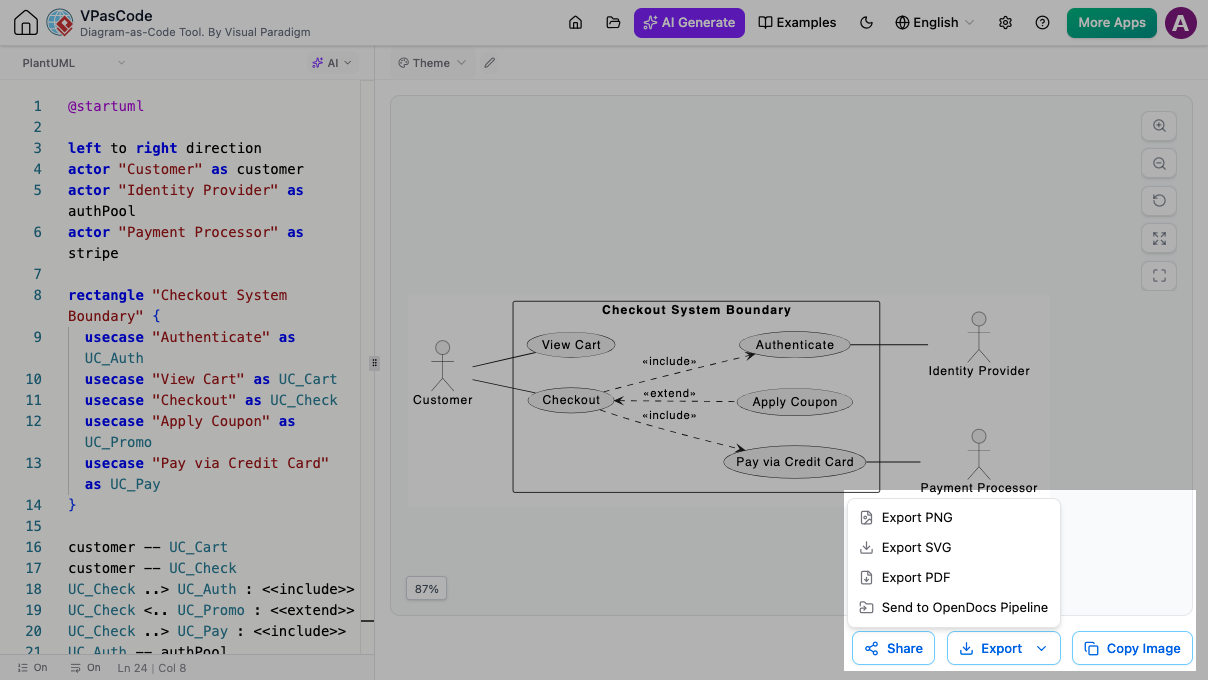This screenshot has width=1208, height=680.
Task: Click the @startuml code line
Action: (106, 105)
